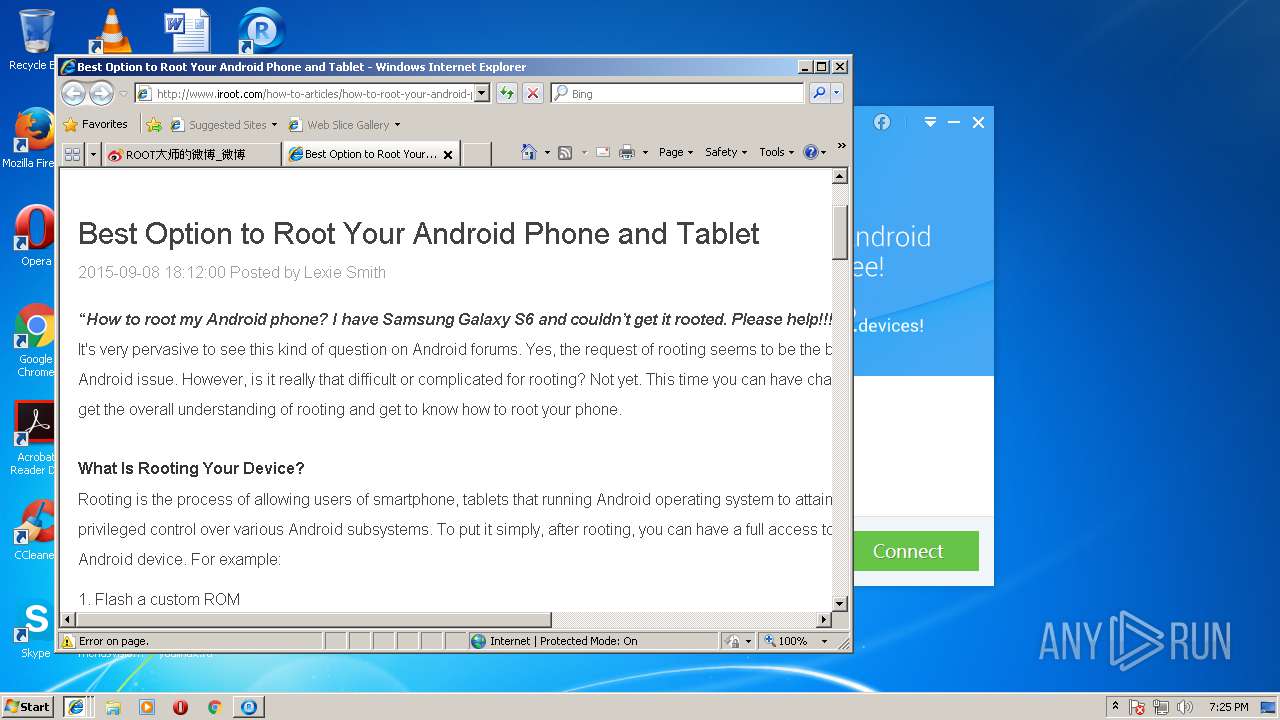Screen dimensions: 1280x720
Task: Open the Quick Tabs grid icon
Action: 72,154
